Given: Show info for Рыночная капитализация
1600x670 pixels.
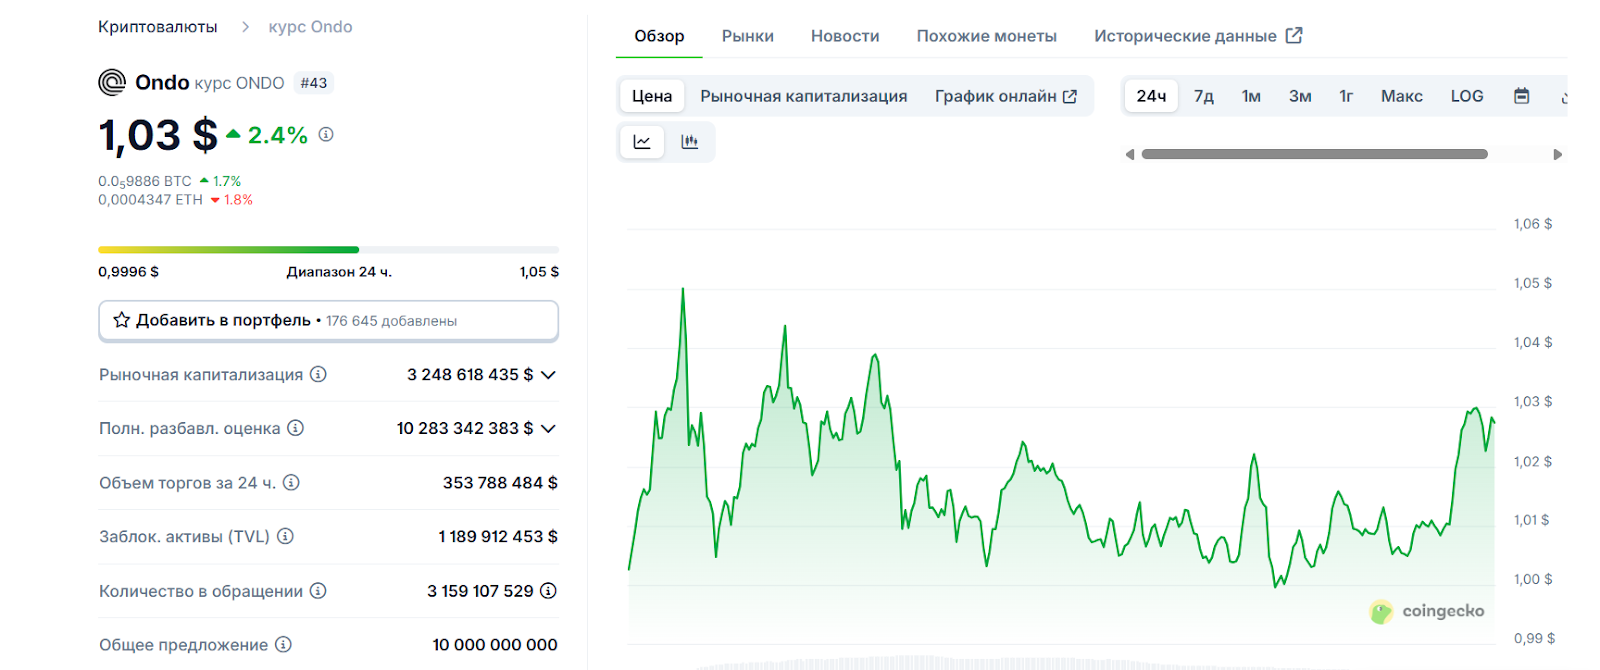Looking at the screenshot, I should (318, 374).
